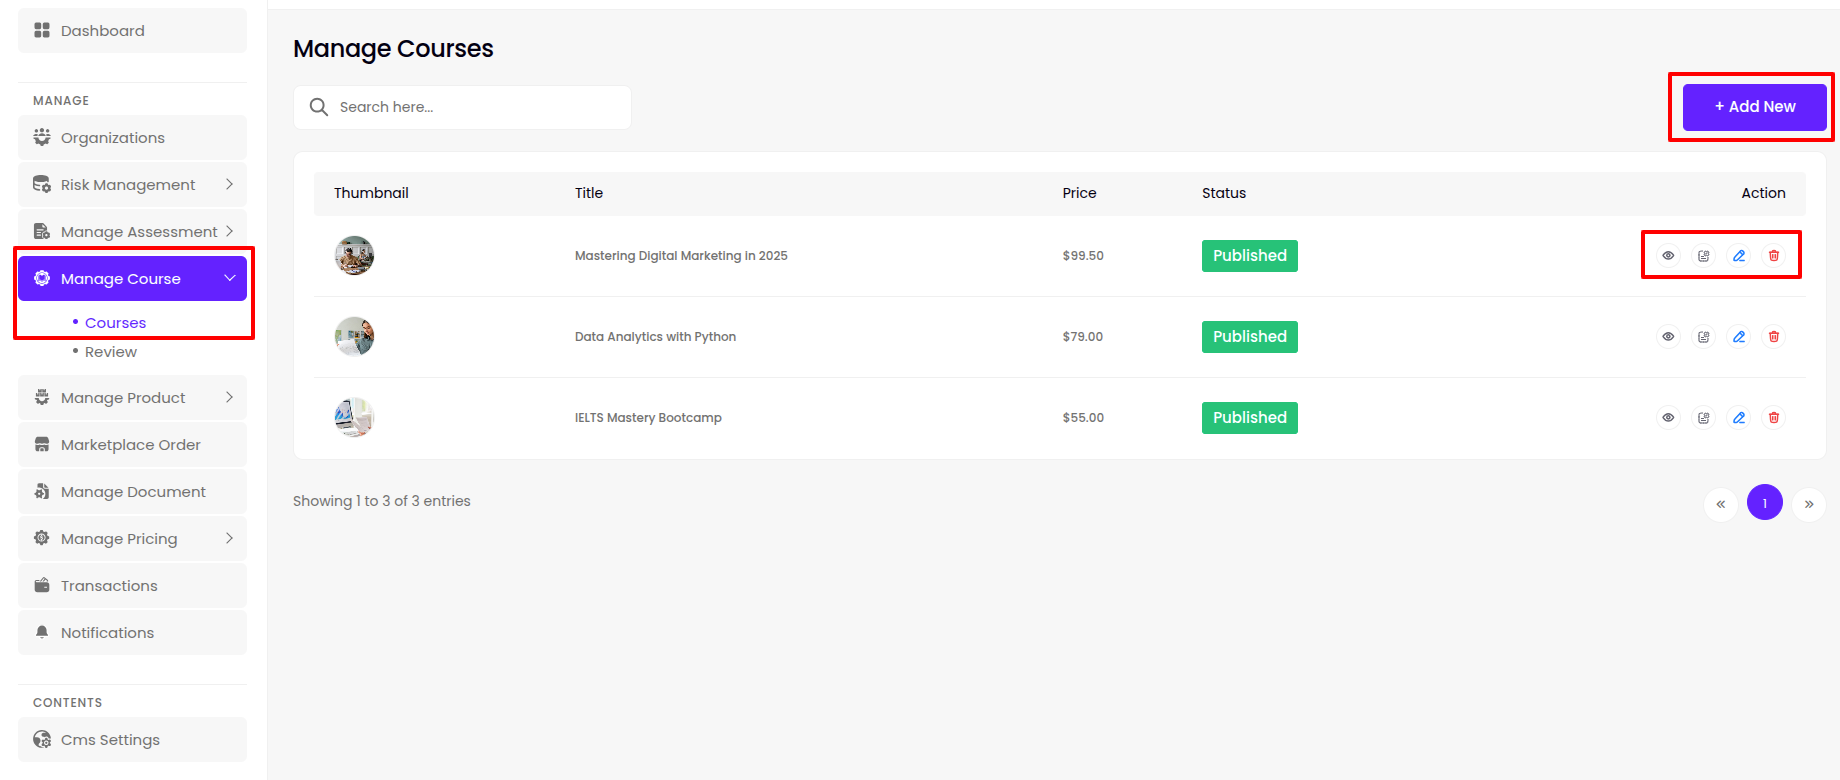The width and height of the screenshot is (1840, 780).
Task: Open the IELTS Mastery Bootcamp thumbnail
Action: (354, 418)
